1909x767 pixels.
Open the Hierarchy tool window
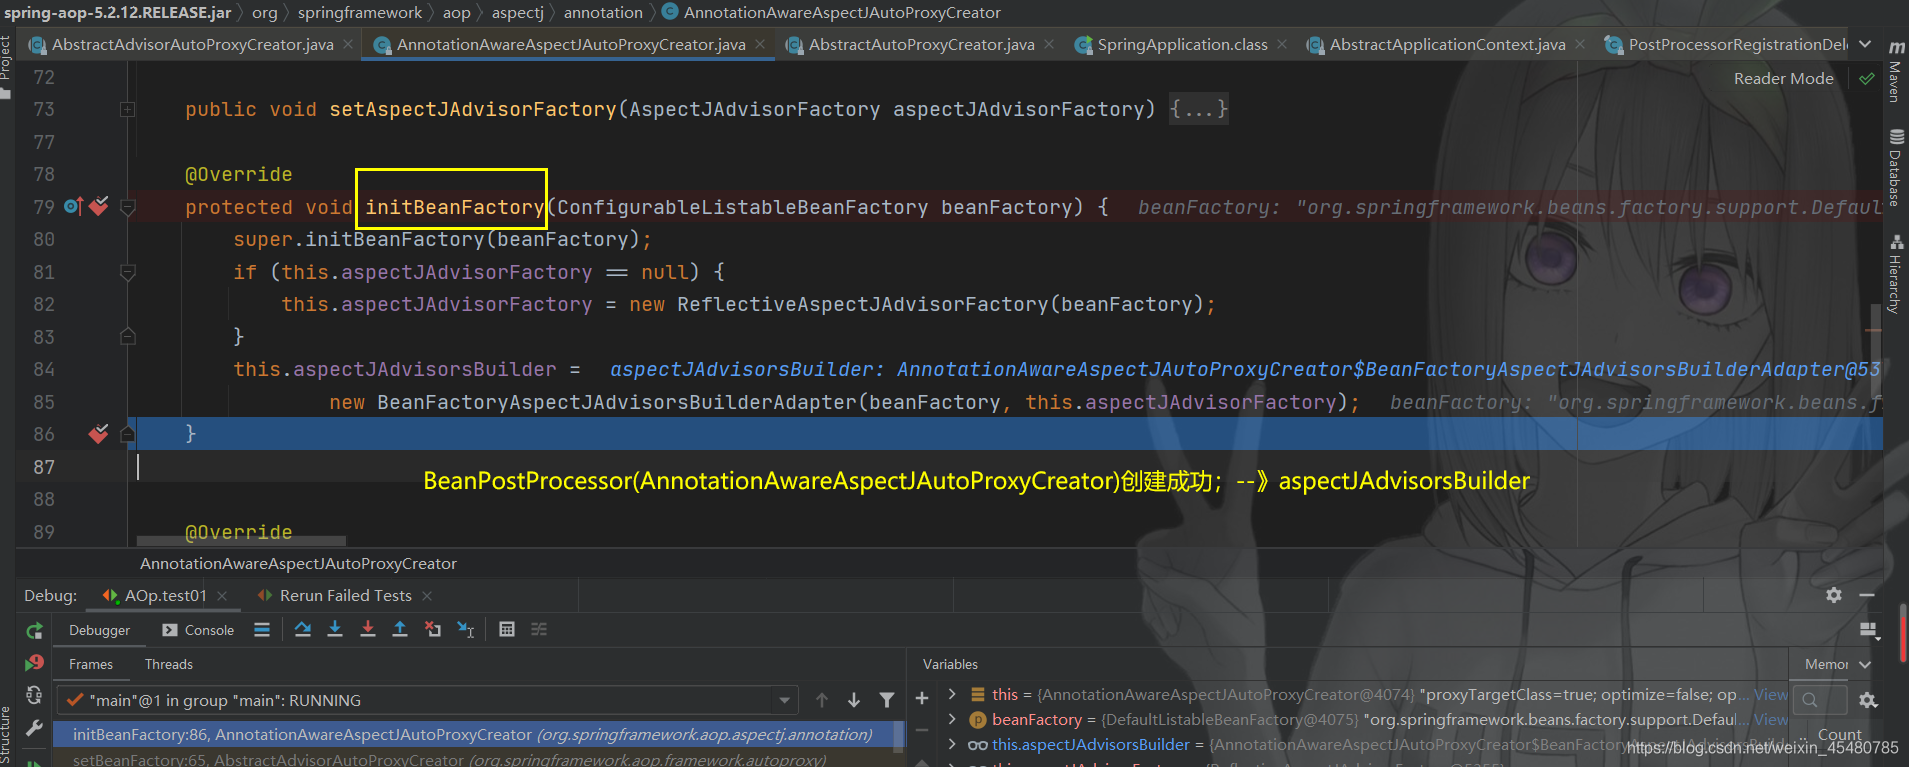click(x=1895, y=274)
